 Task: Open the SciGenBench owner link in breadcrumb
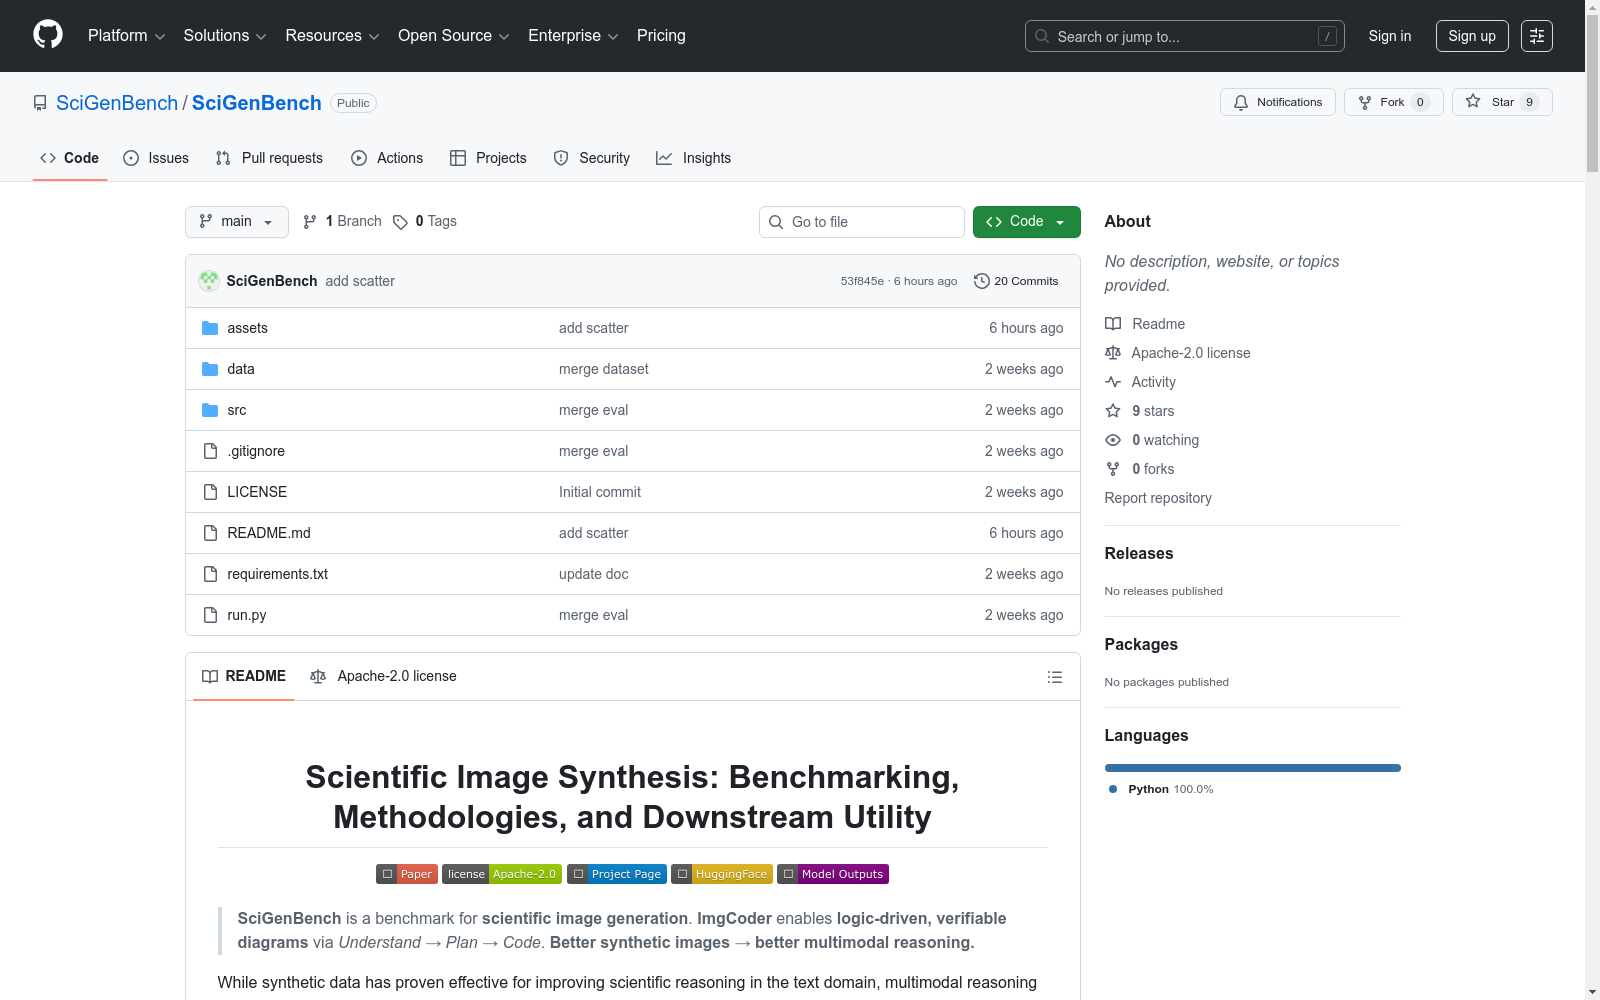click(x=117, y=103)
